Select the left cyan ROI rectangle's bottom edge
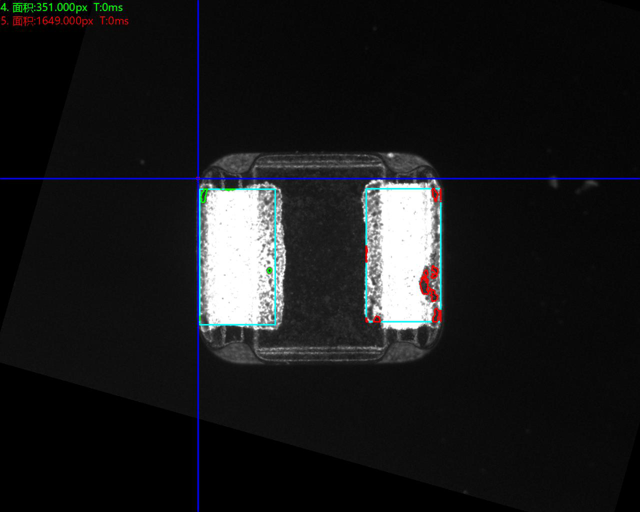 coord(240,327)
